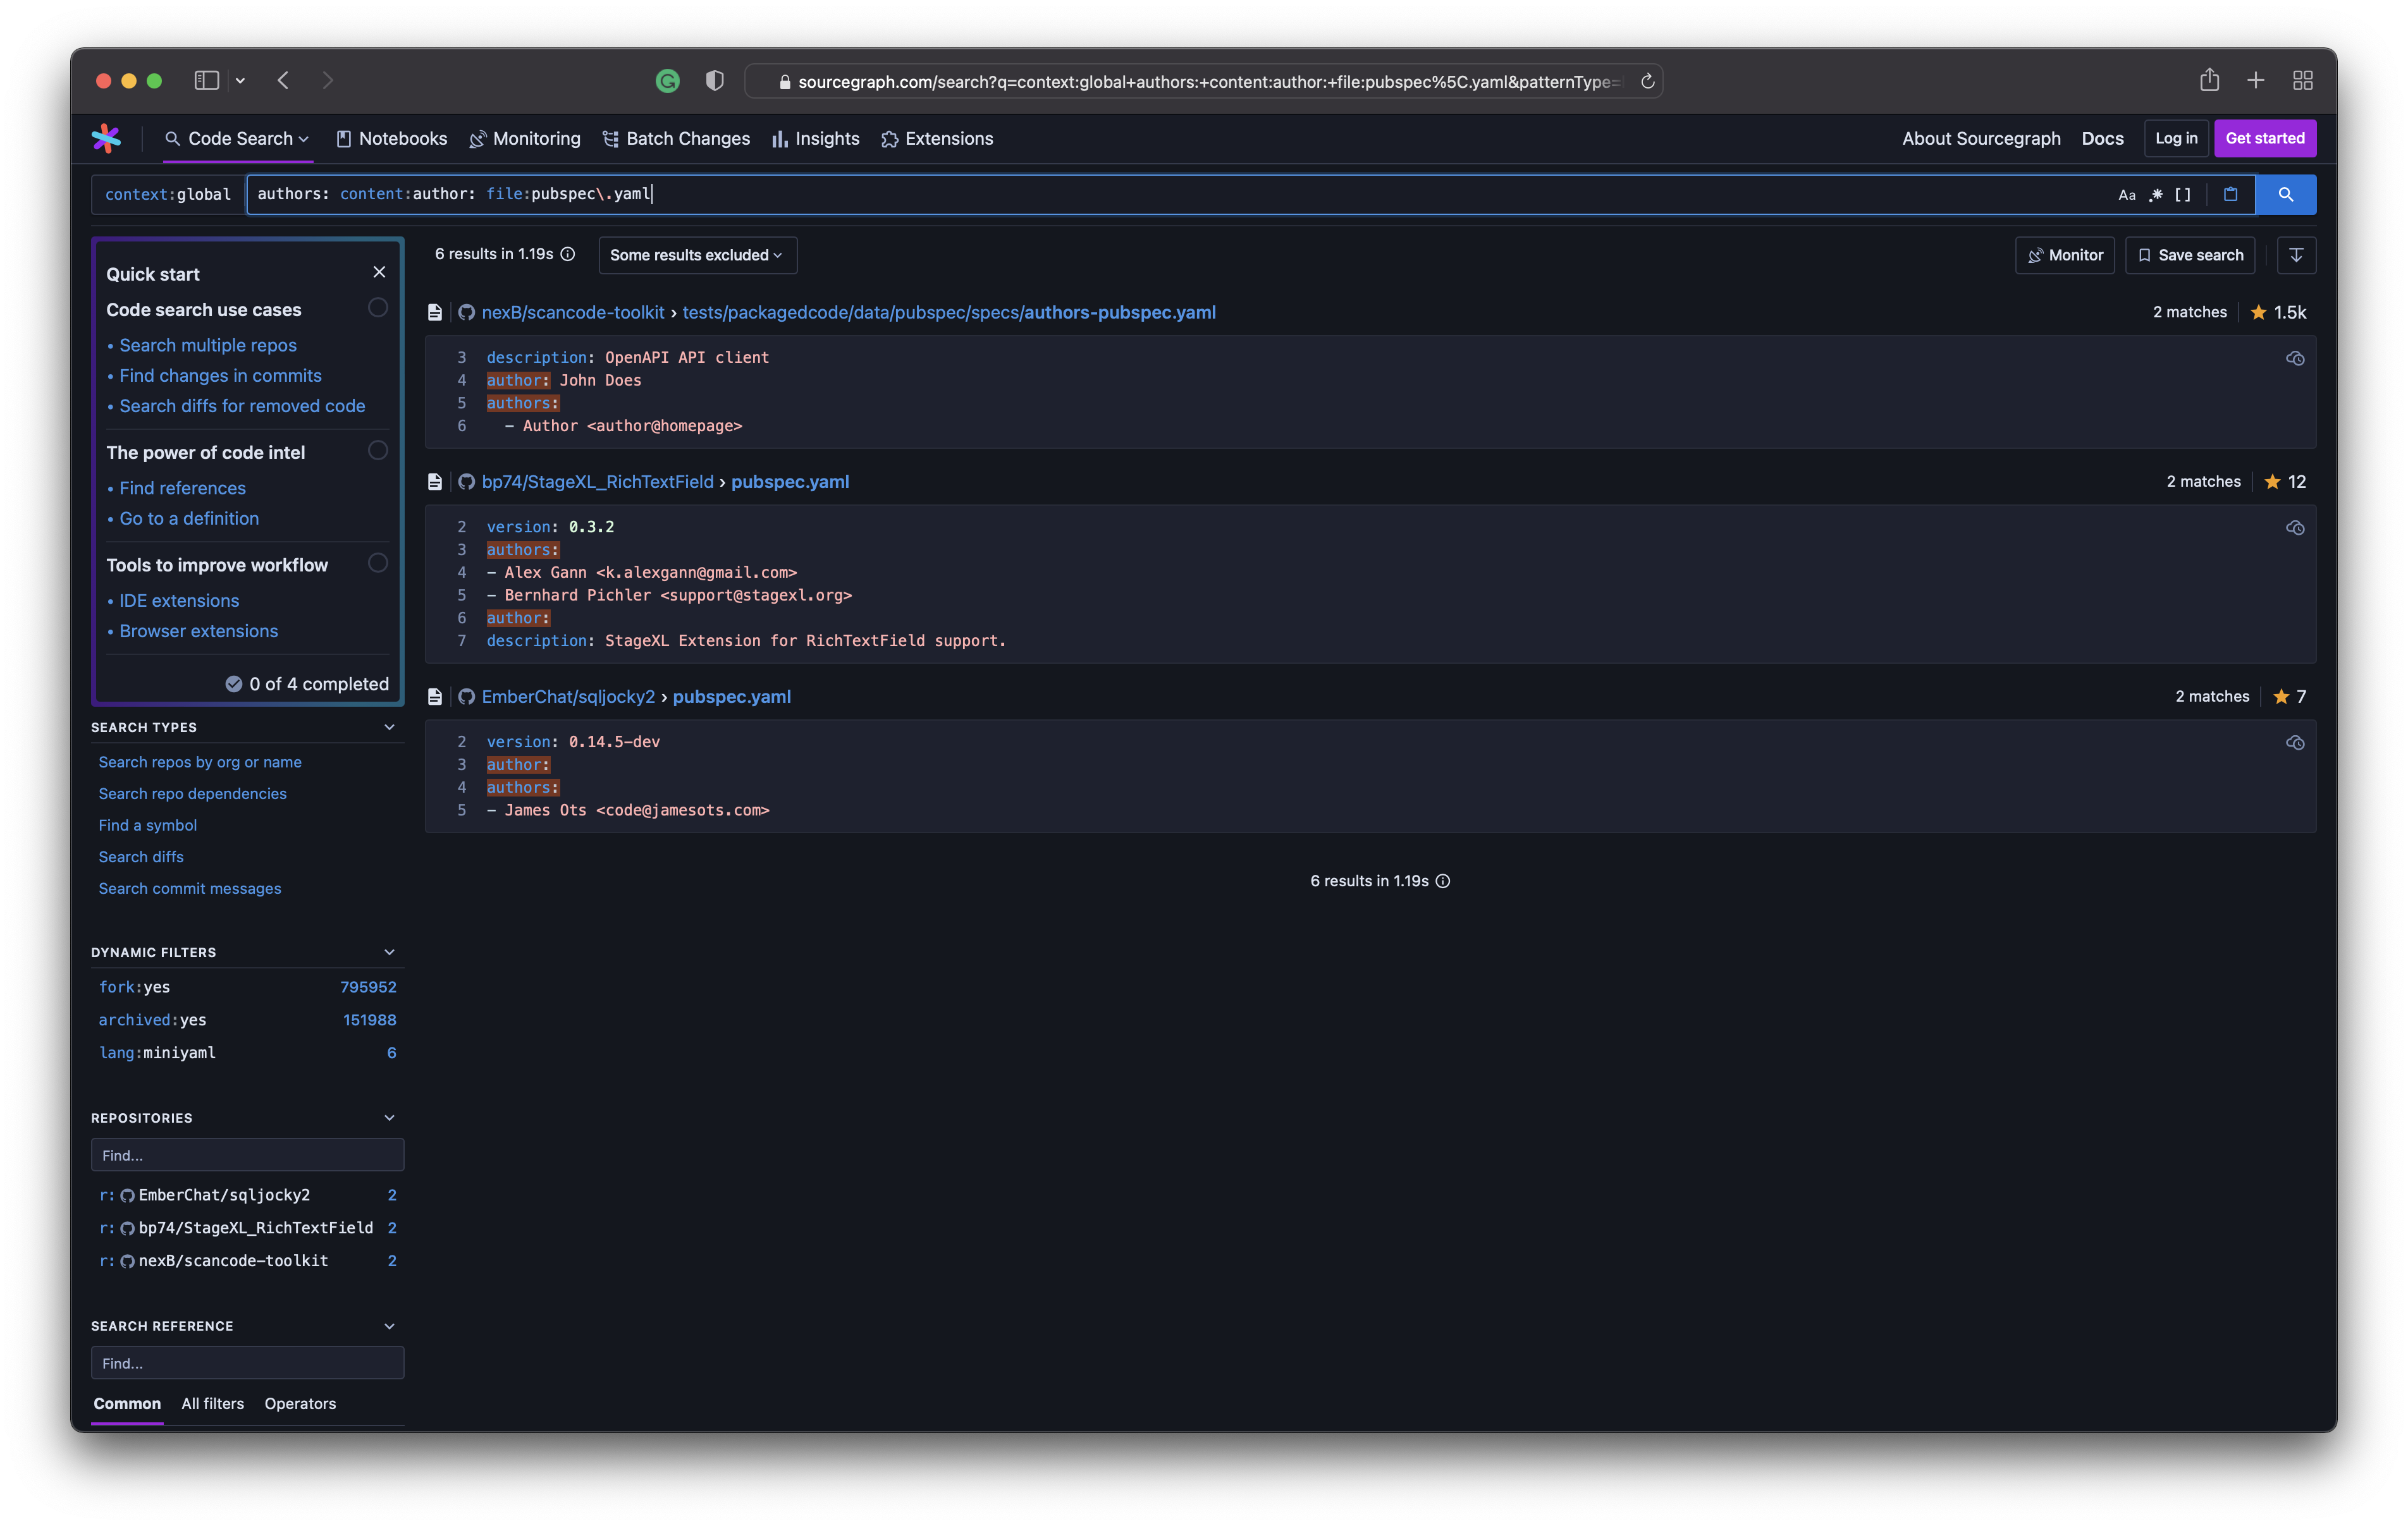Open Search multiple repos link

click(x=208, y=345)
